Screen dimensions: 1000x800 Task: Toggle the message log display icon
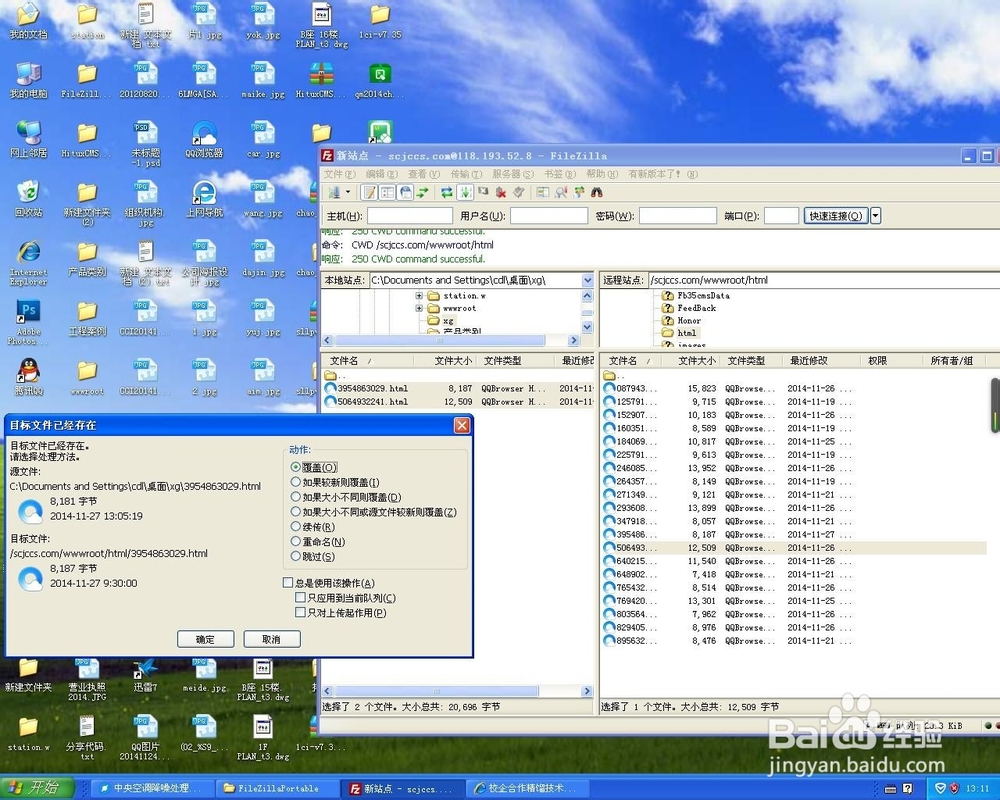pos(369,192)
